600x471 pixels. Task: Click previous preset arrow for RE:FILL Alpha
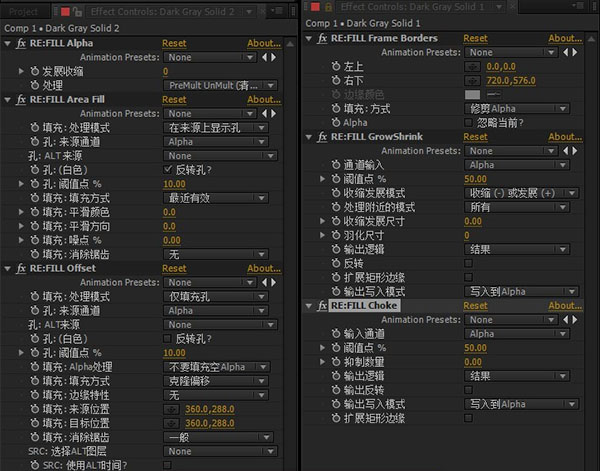[x=264, y=57]
